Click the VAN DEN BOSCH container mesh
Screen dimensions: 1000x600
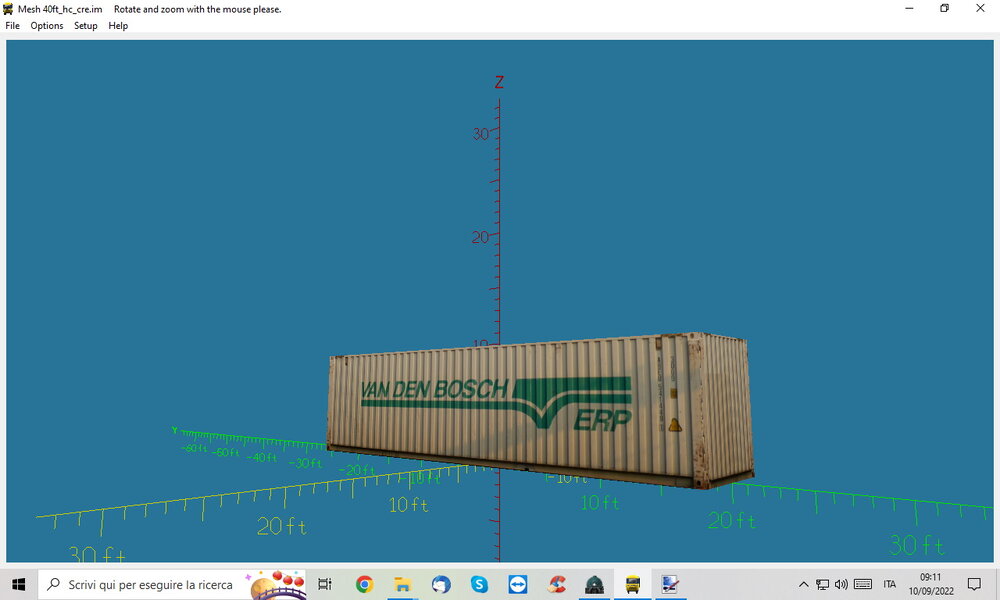[x=540, y=410]
